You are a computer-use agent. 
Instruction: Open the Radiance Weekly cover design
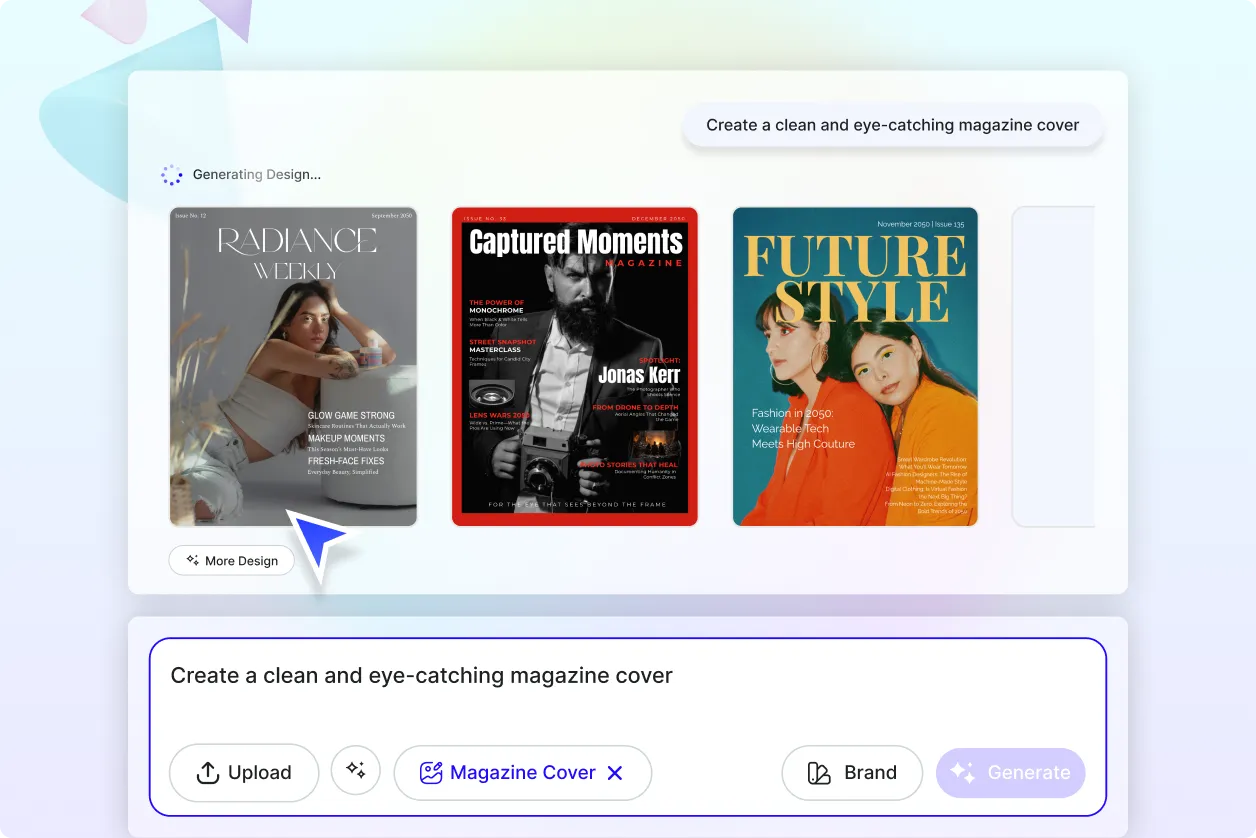293,366
